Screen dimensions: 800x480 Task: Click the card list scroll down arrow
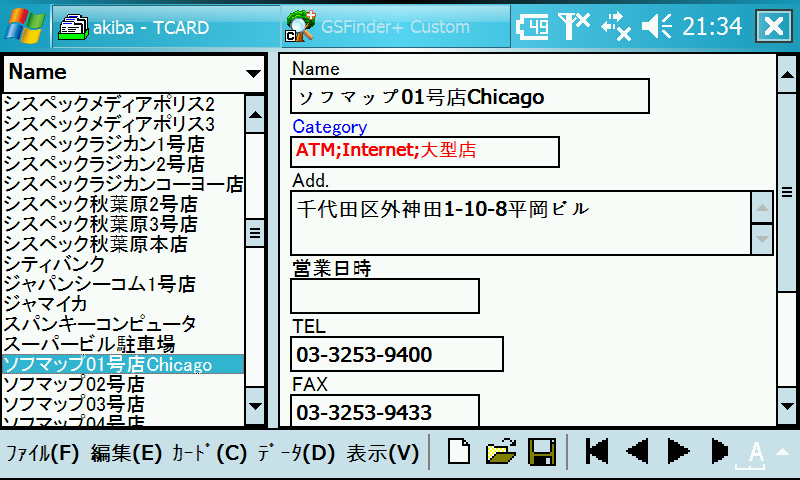pyautogui.click(x=255, y=406)
